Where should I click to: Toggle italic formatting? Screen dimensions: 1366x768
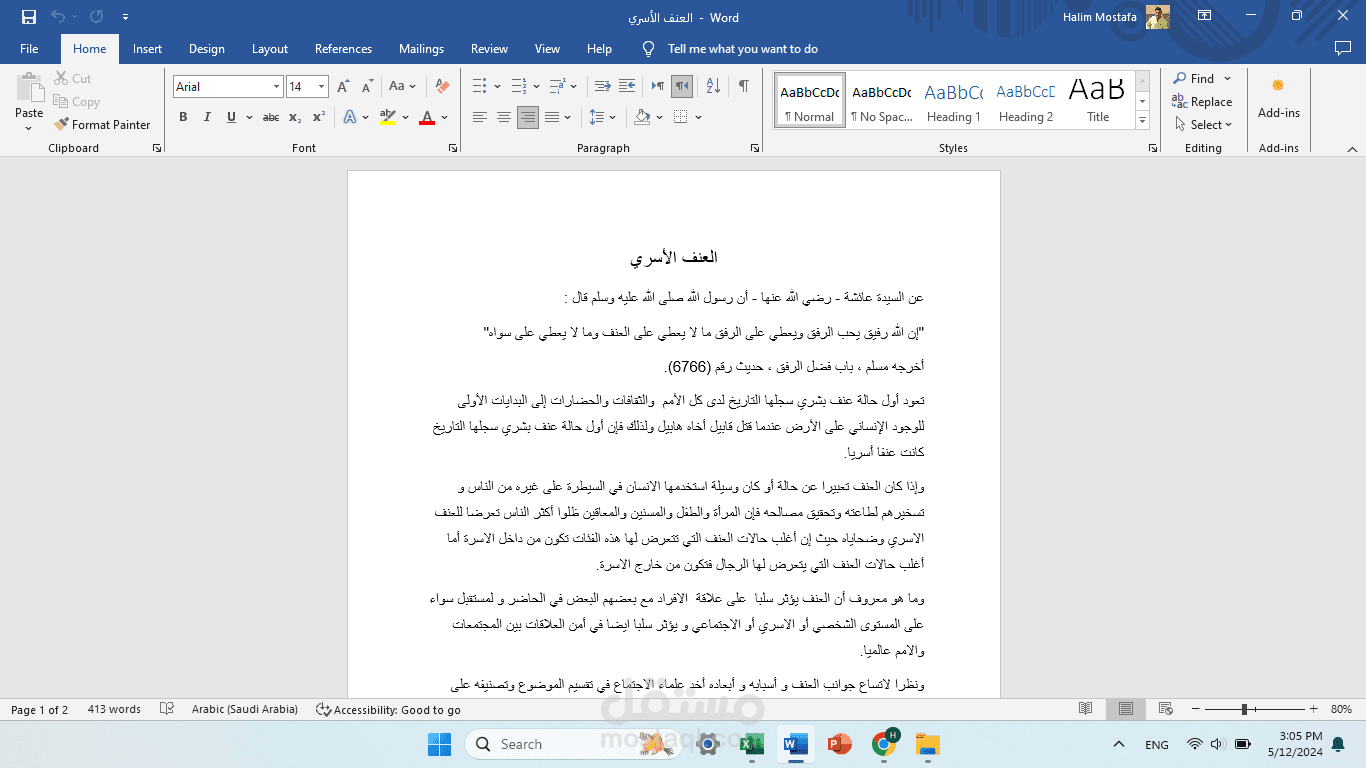point(207,117)
